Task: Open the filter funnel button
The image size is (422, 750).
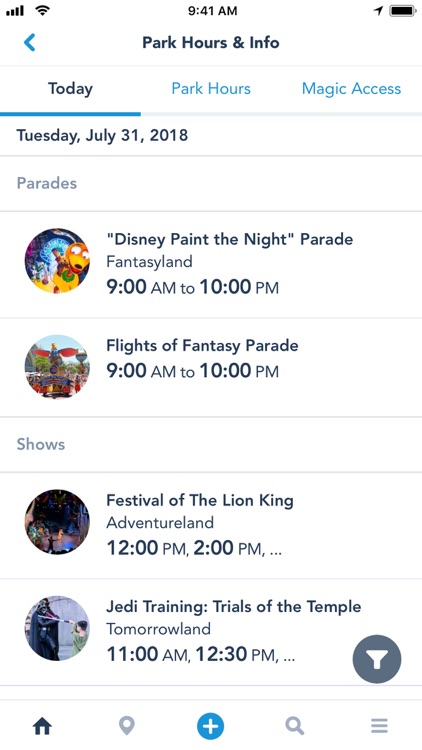Action: click(377, 659)
